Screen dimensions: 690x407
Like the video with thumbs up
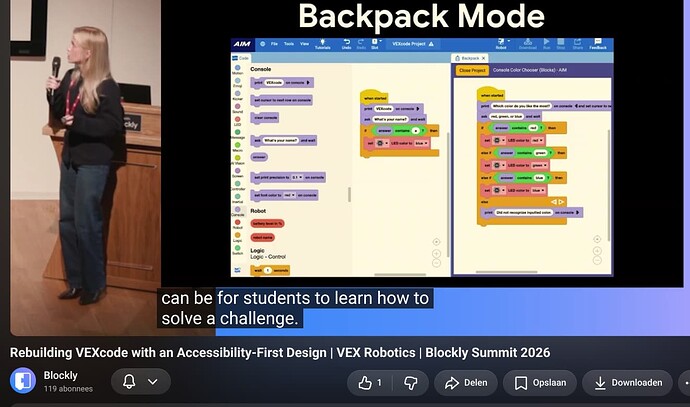pyautogui.click(x=370, y=383)
